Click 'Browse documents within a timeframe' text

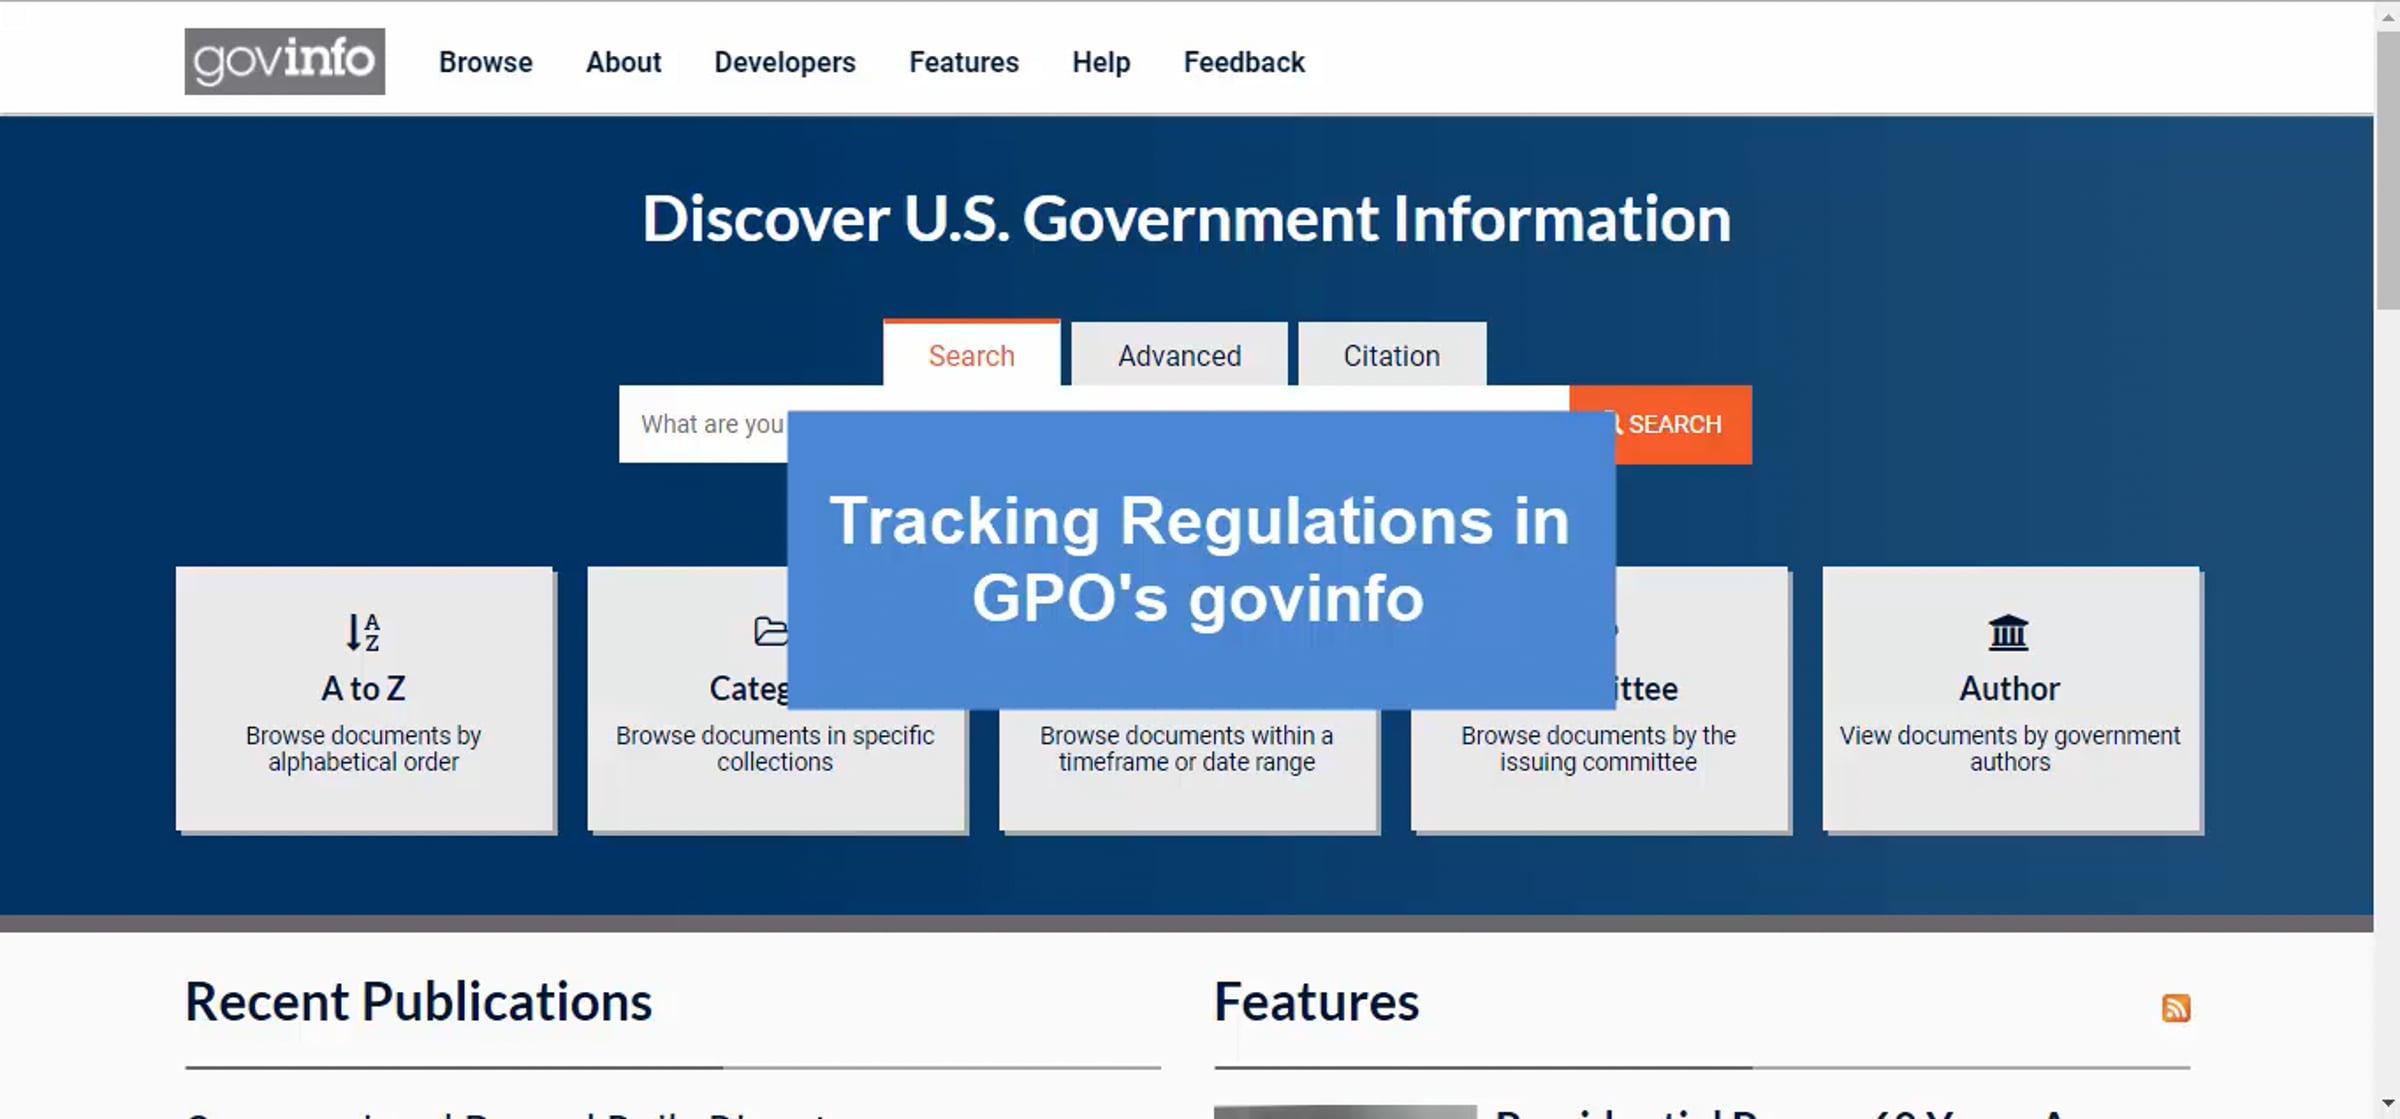coord(1187,748)
